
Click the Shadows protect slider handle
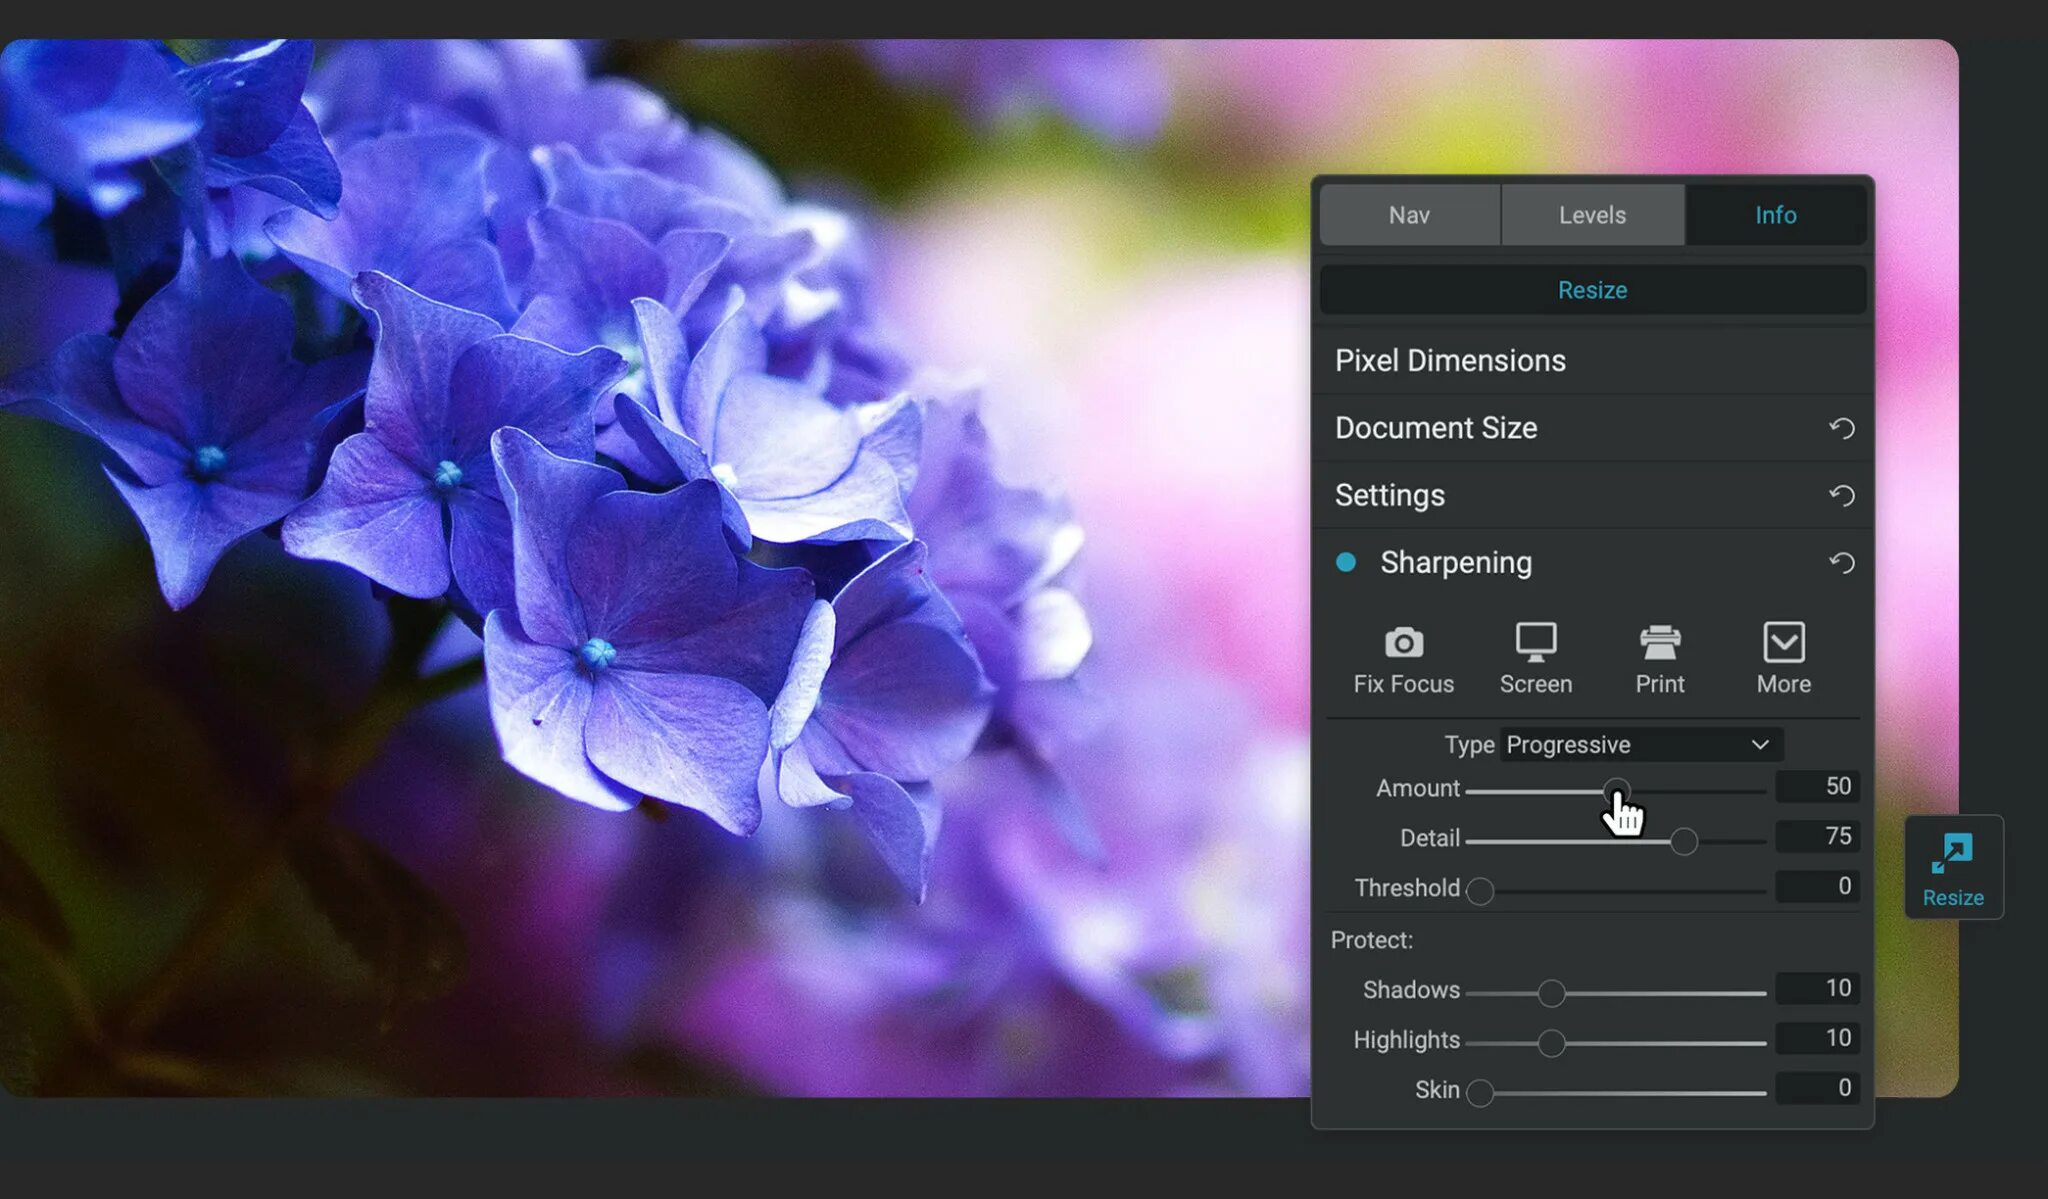point(1551,993)
